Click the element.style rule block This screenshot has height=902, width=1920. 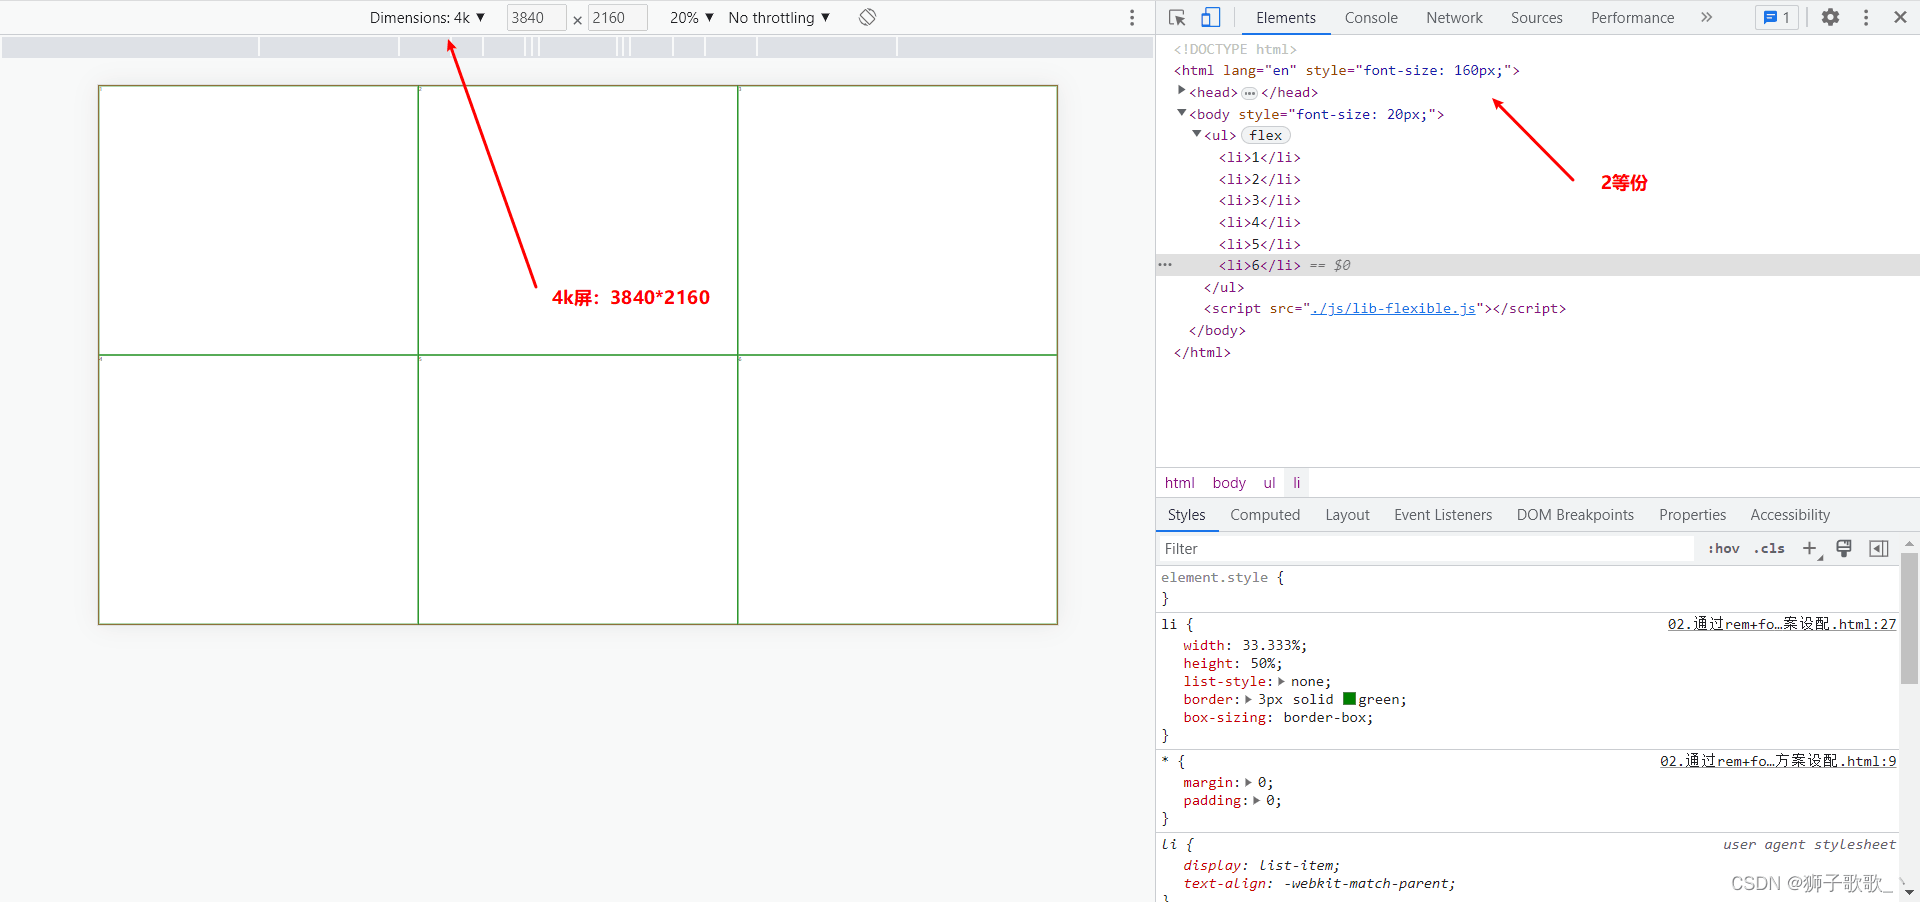click(1528, 588)
